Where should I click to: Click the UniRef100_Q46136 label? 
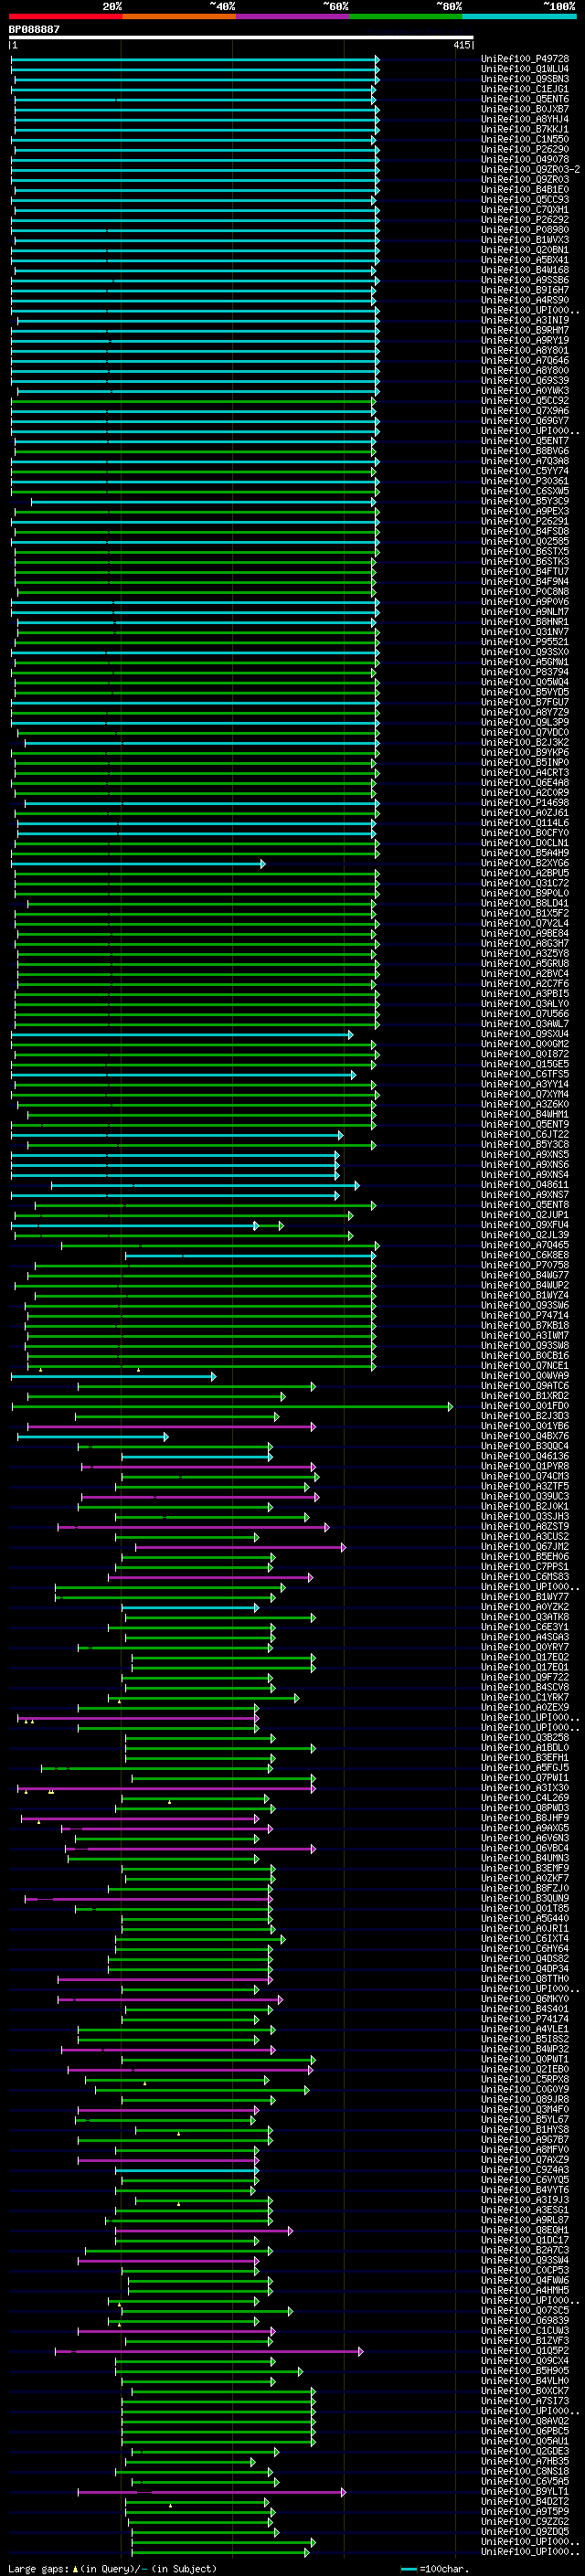pos(525,1456)
